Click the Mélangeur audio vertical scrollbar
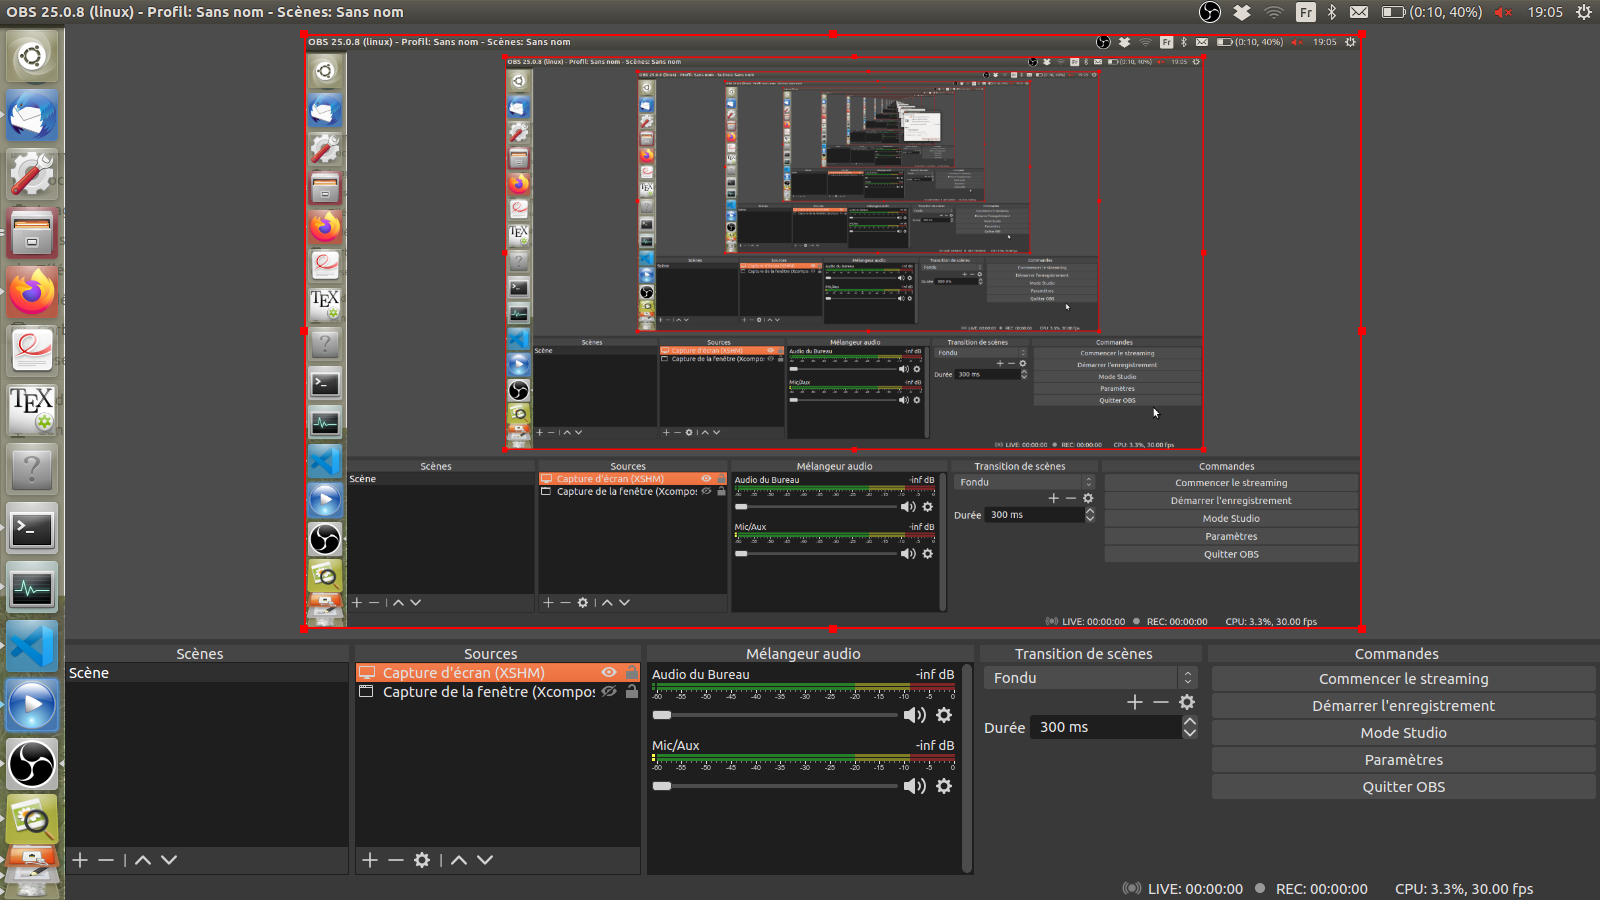 click(x=967, y=768)
